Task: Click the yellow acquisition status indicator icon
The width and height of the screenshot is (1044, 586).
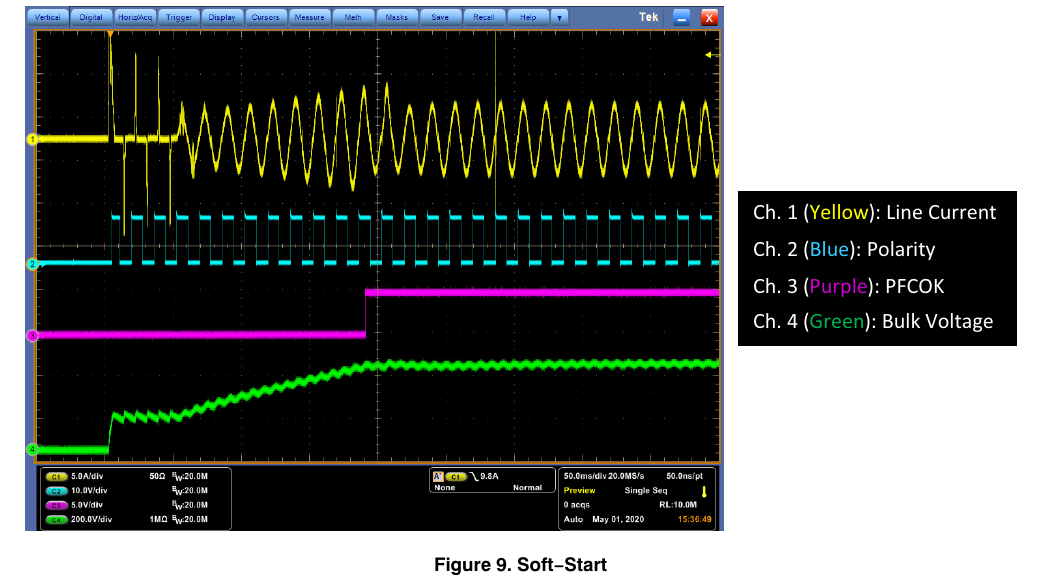Action: tap(704, 491)
